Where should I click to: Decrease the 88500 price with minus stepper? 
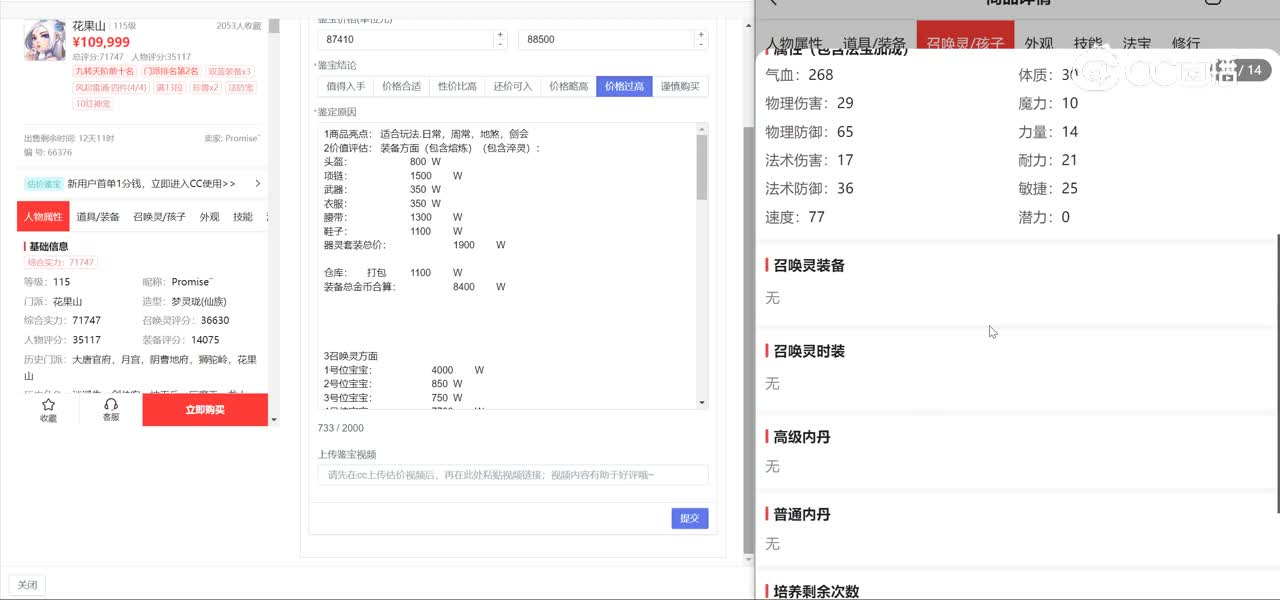coord(700,44)
